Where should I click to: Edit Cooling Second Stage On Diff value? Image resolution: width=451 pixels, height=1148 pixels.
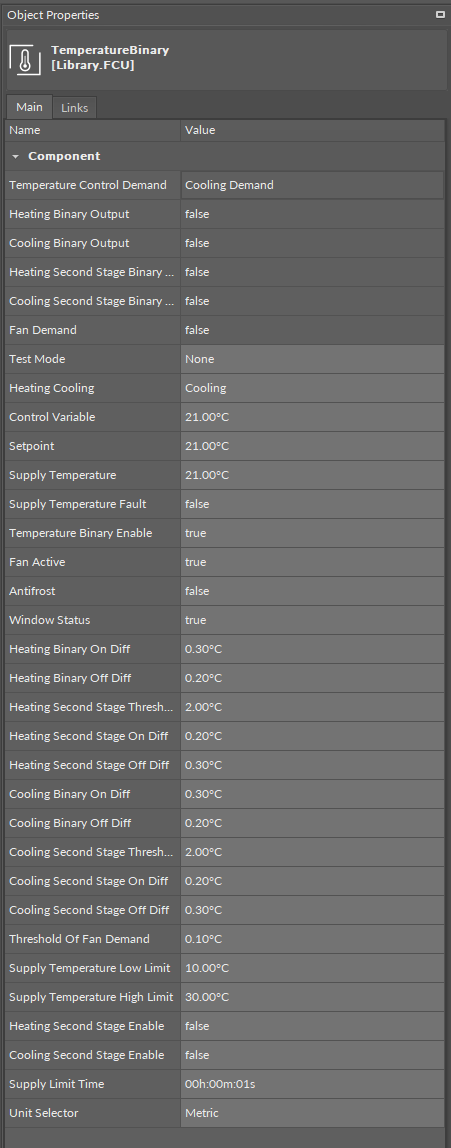point(312,881)
